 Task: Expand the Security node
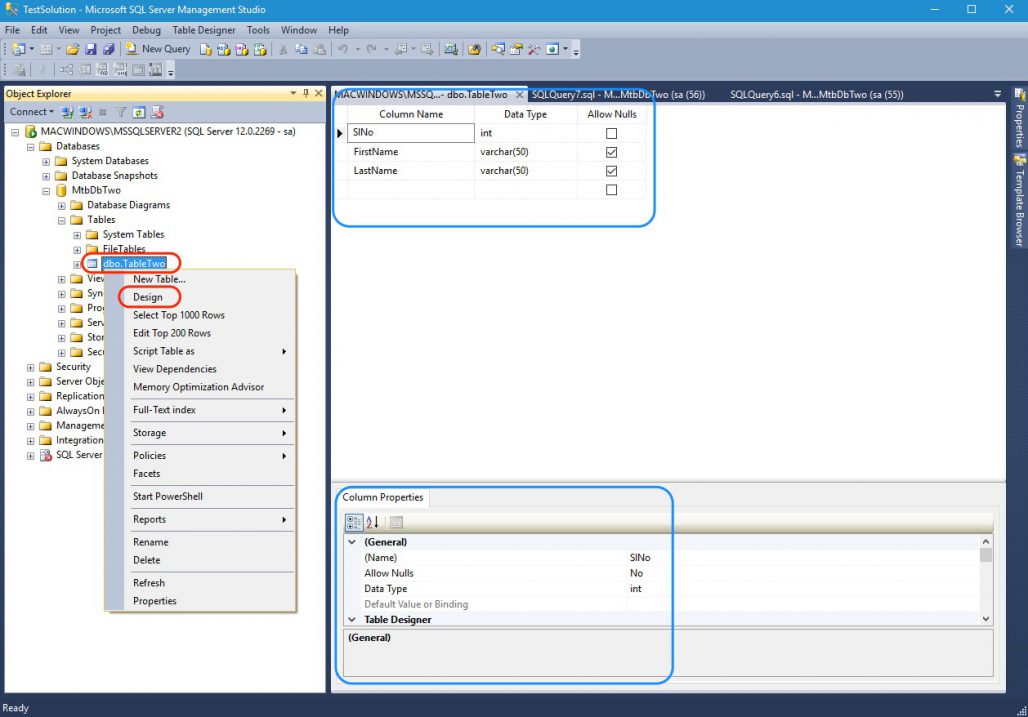[x=30, y=368]
